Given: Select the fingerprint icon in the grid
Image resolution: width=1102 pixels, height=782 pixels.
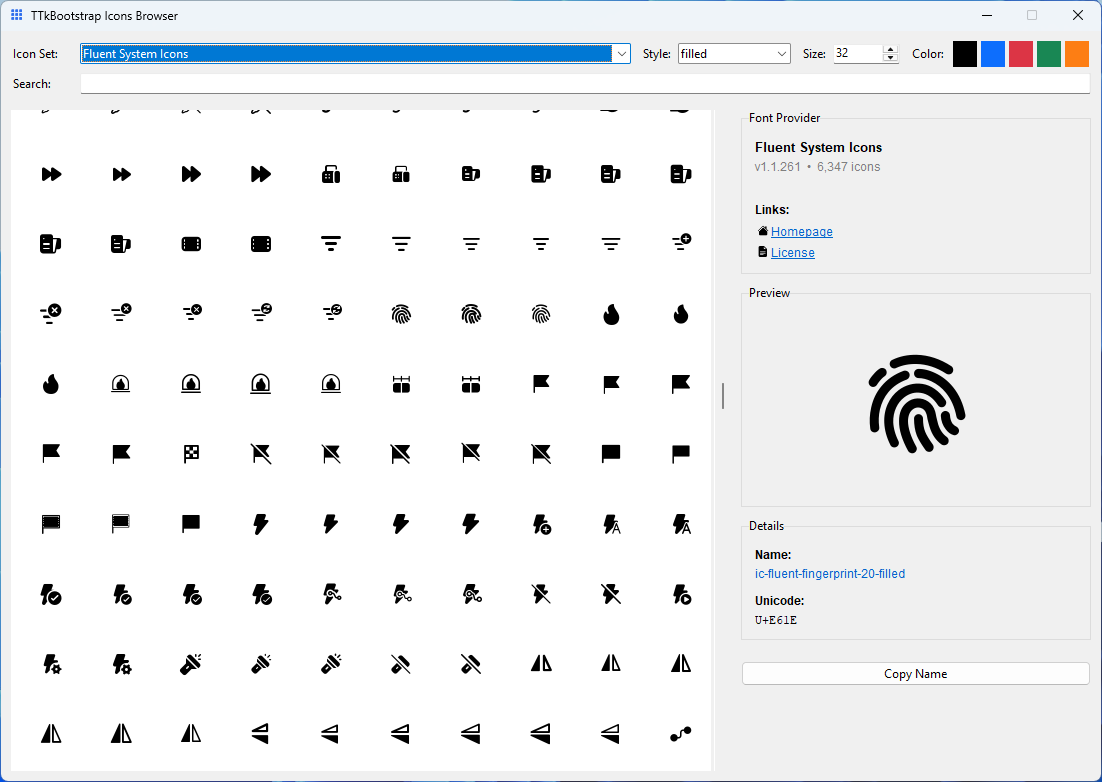Looking at the screenshot, I should tap(401, 313).
